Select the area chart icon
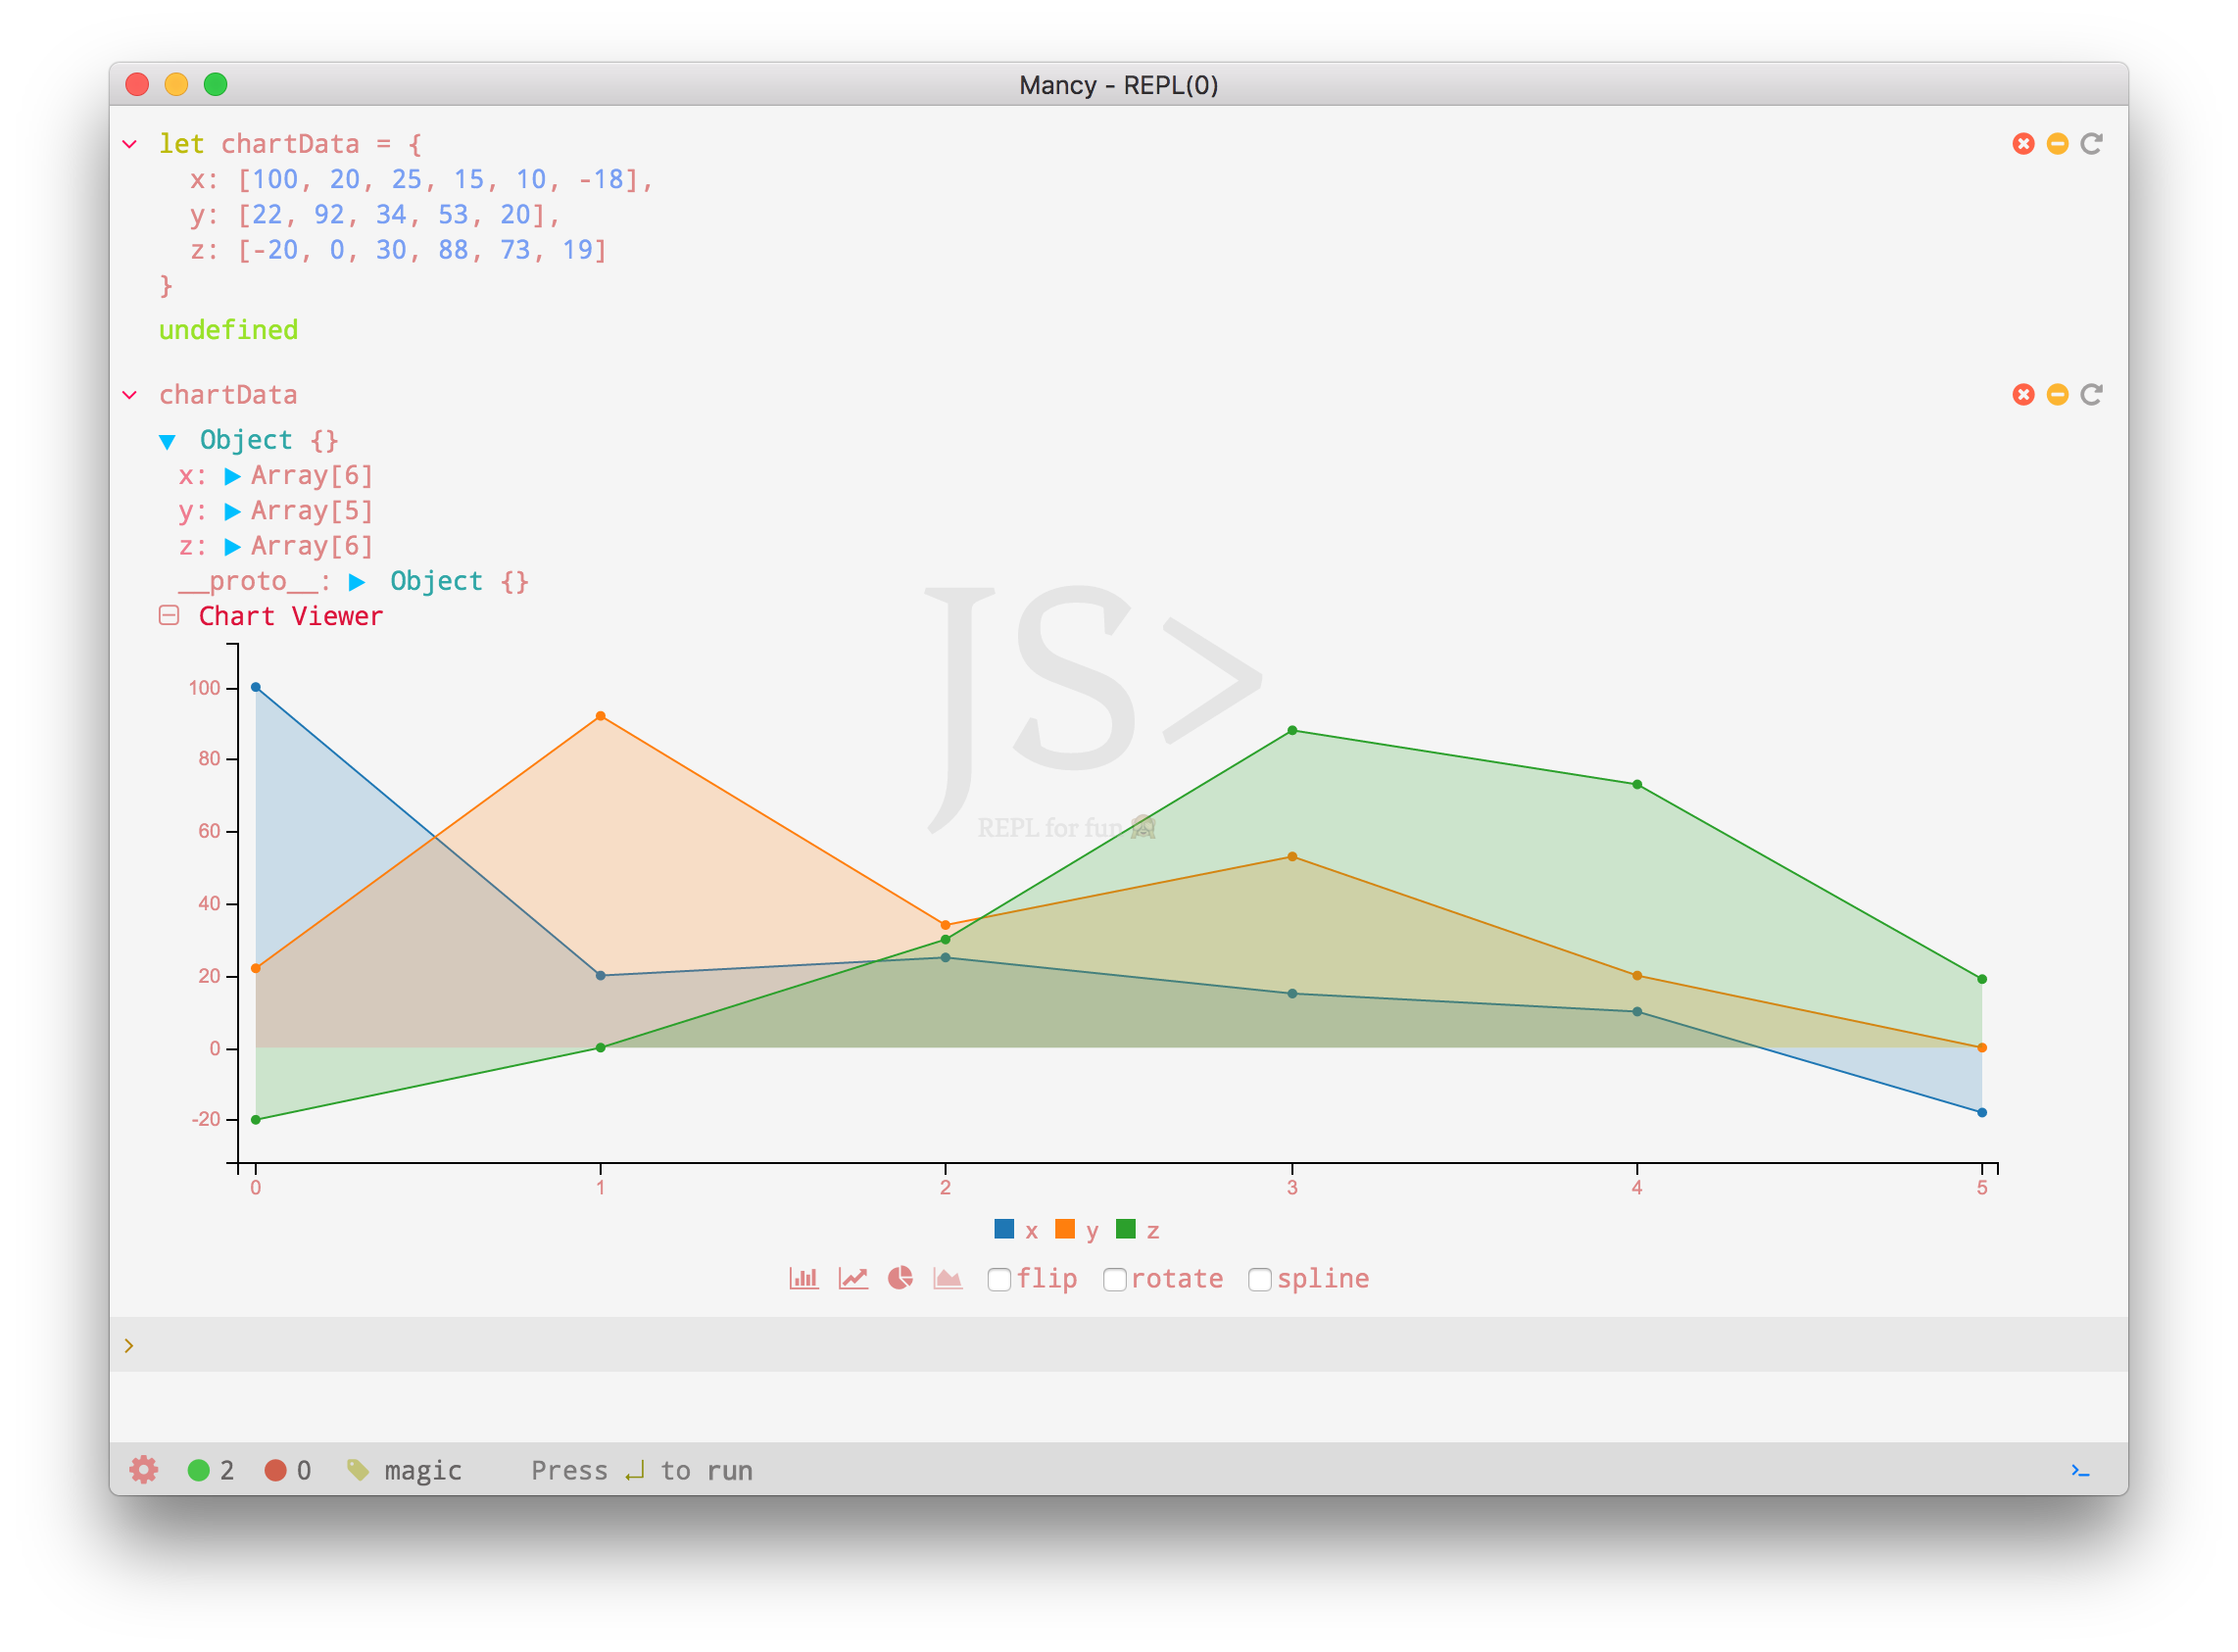This screenshot has width=2238, height=1652. (x=947, y=1278)
